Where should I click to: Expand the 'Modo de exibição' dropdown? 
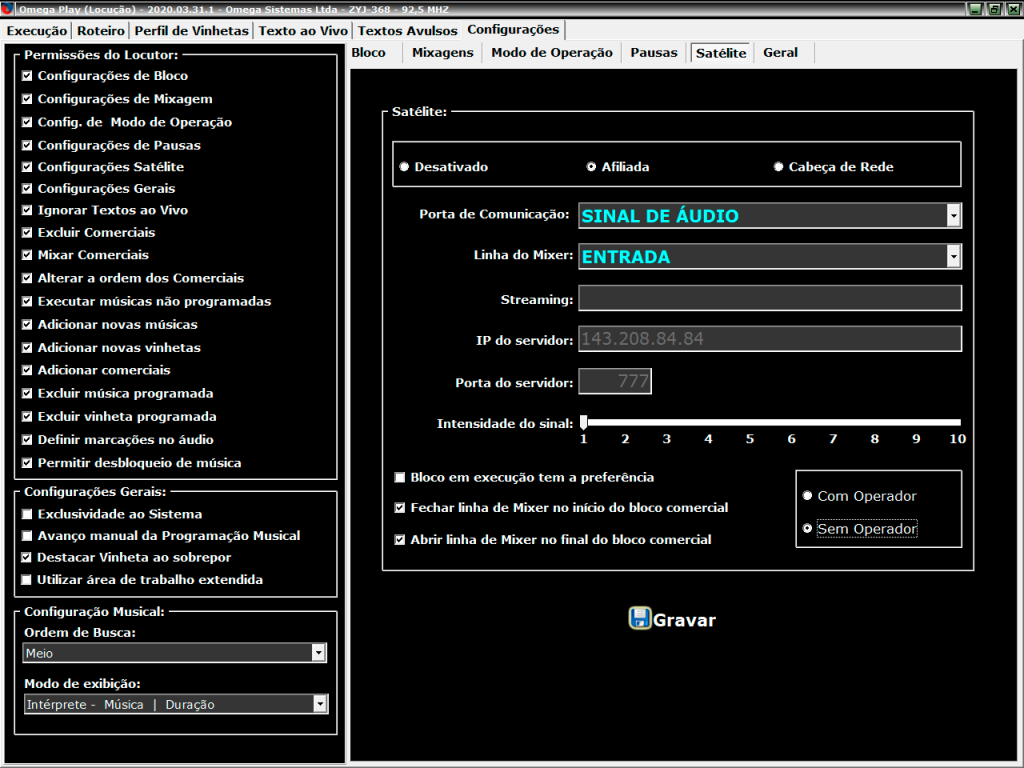click(319, 704)
